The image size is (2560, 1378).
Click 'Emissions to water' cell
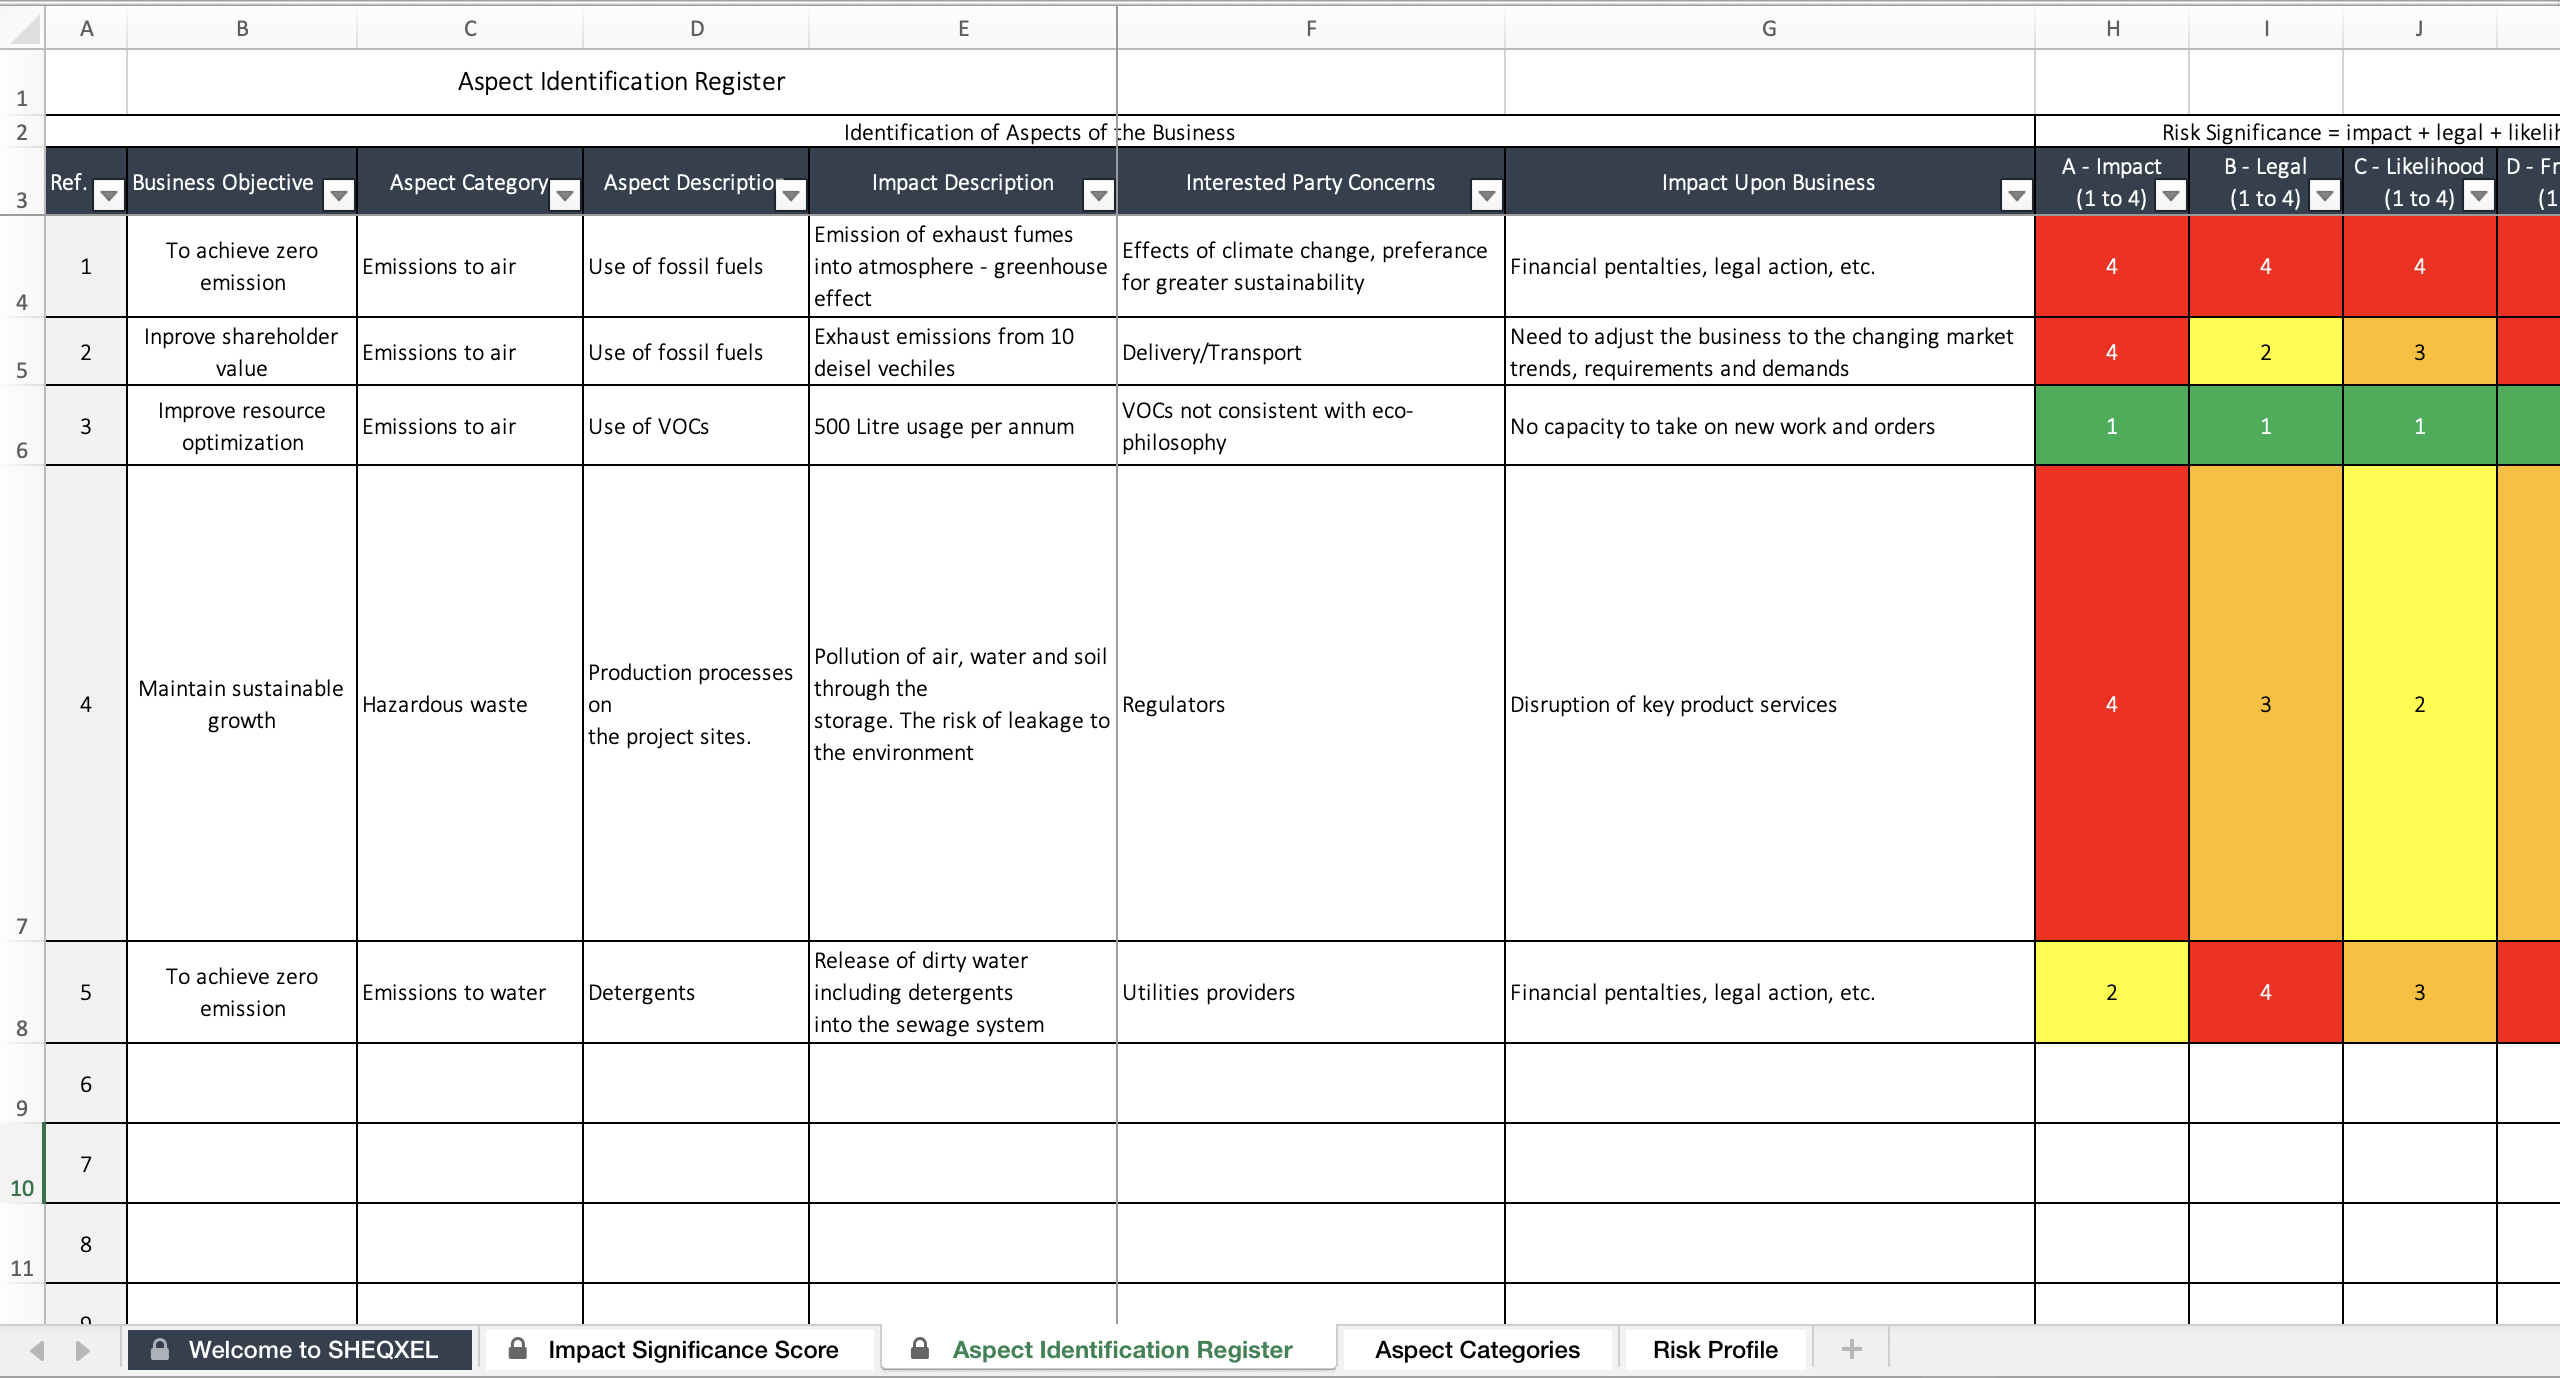470,992
